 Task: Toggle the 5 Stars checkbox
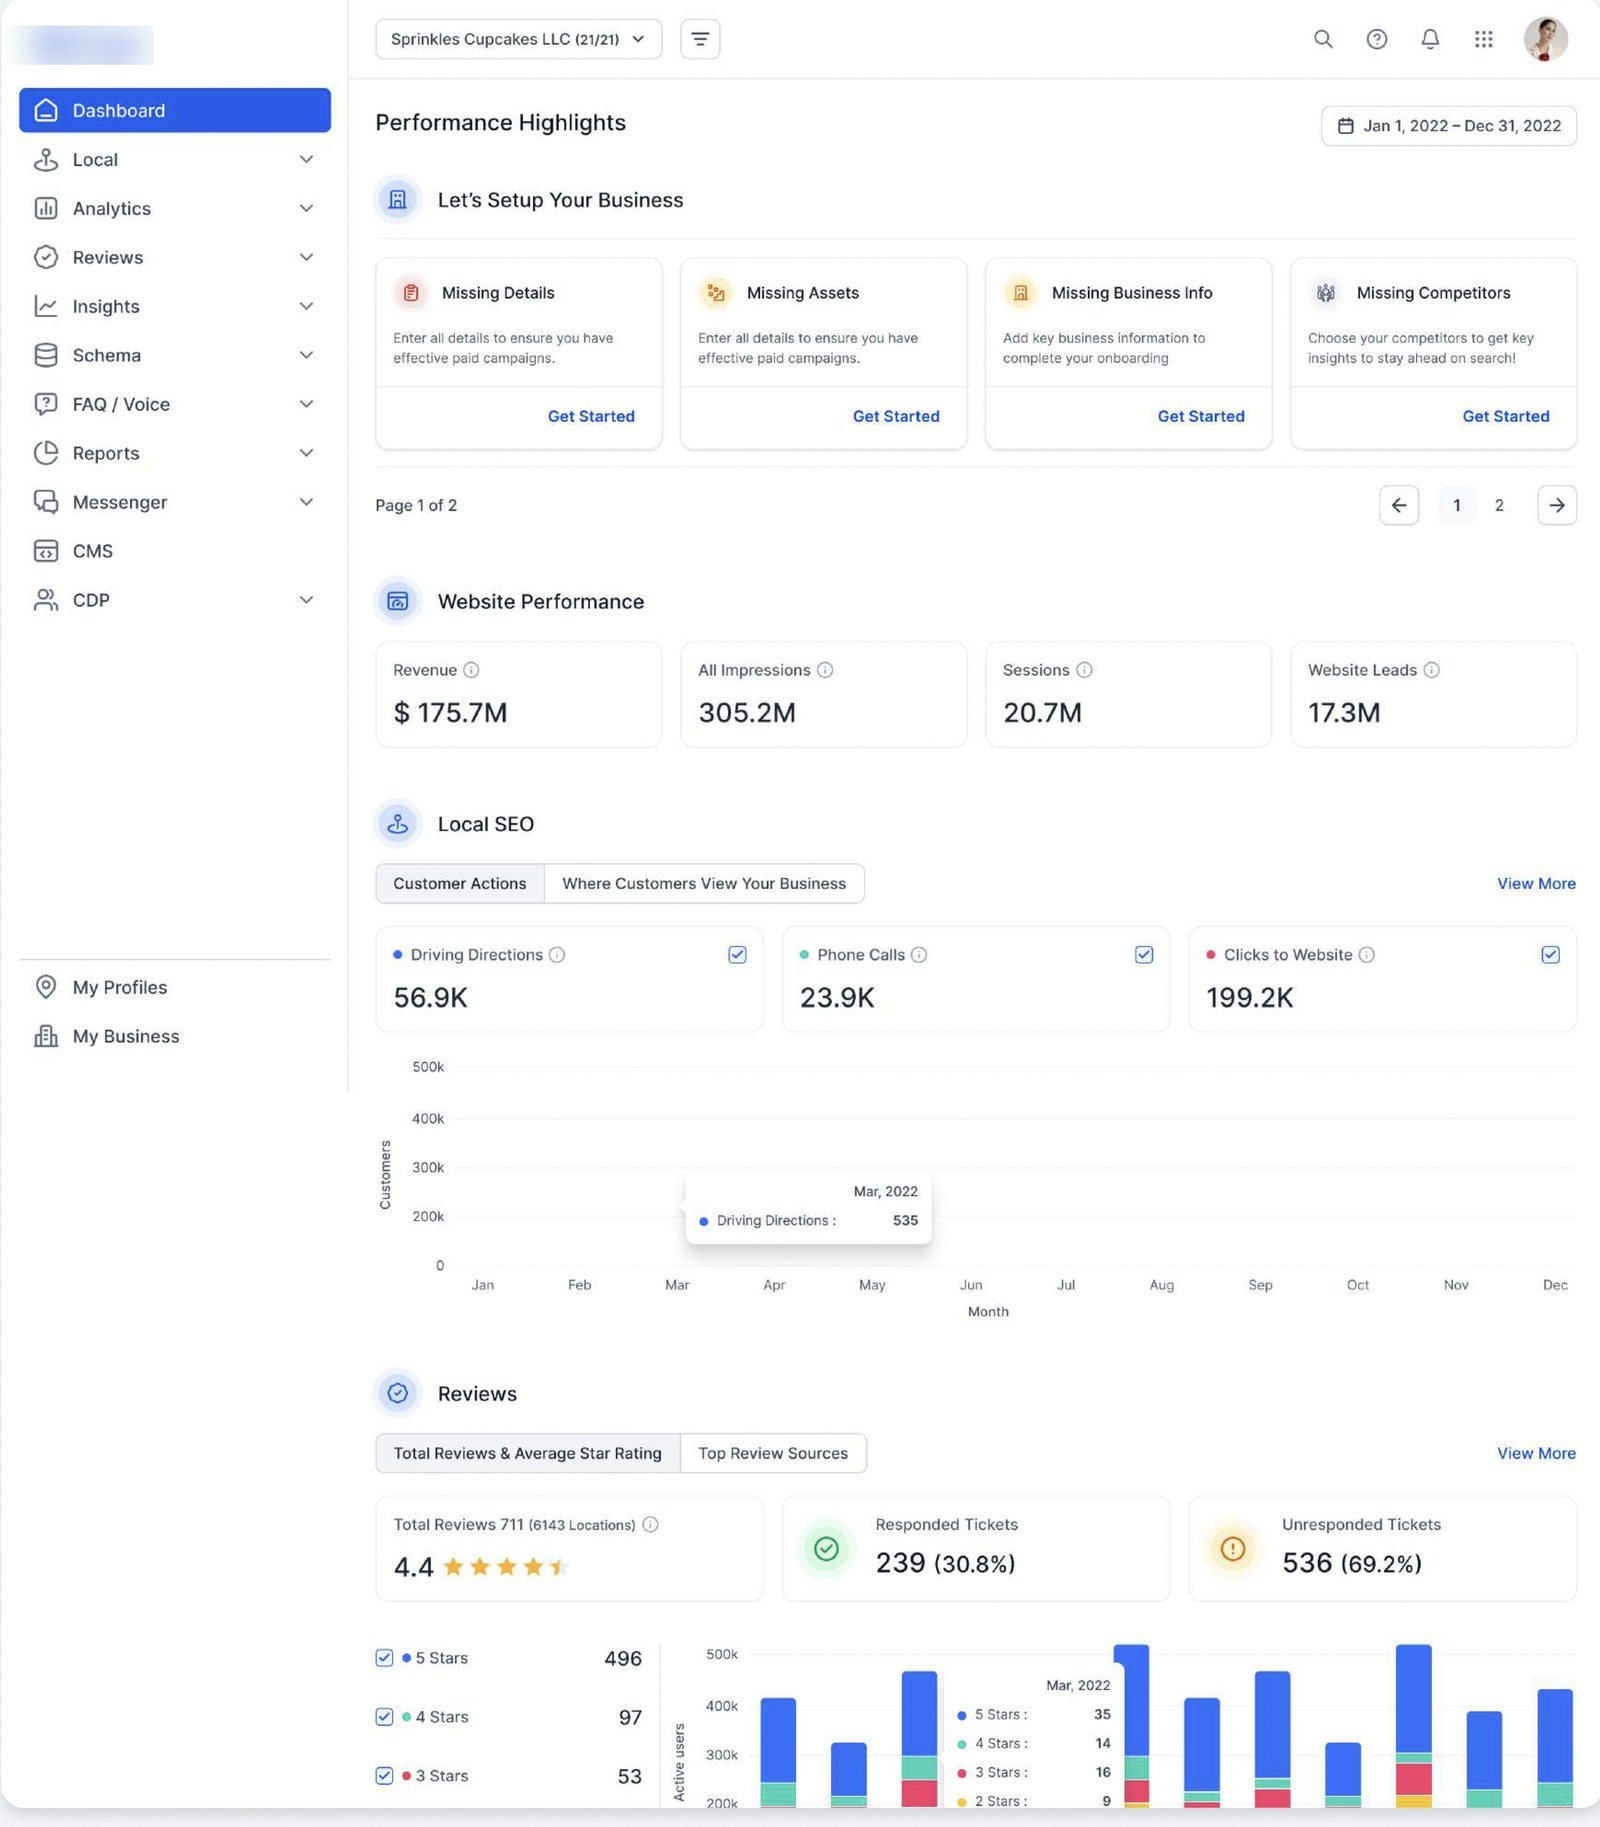pyautogui.click(x=384, y=1658)
